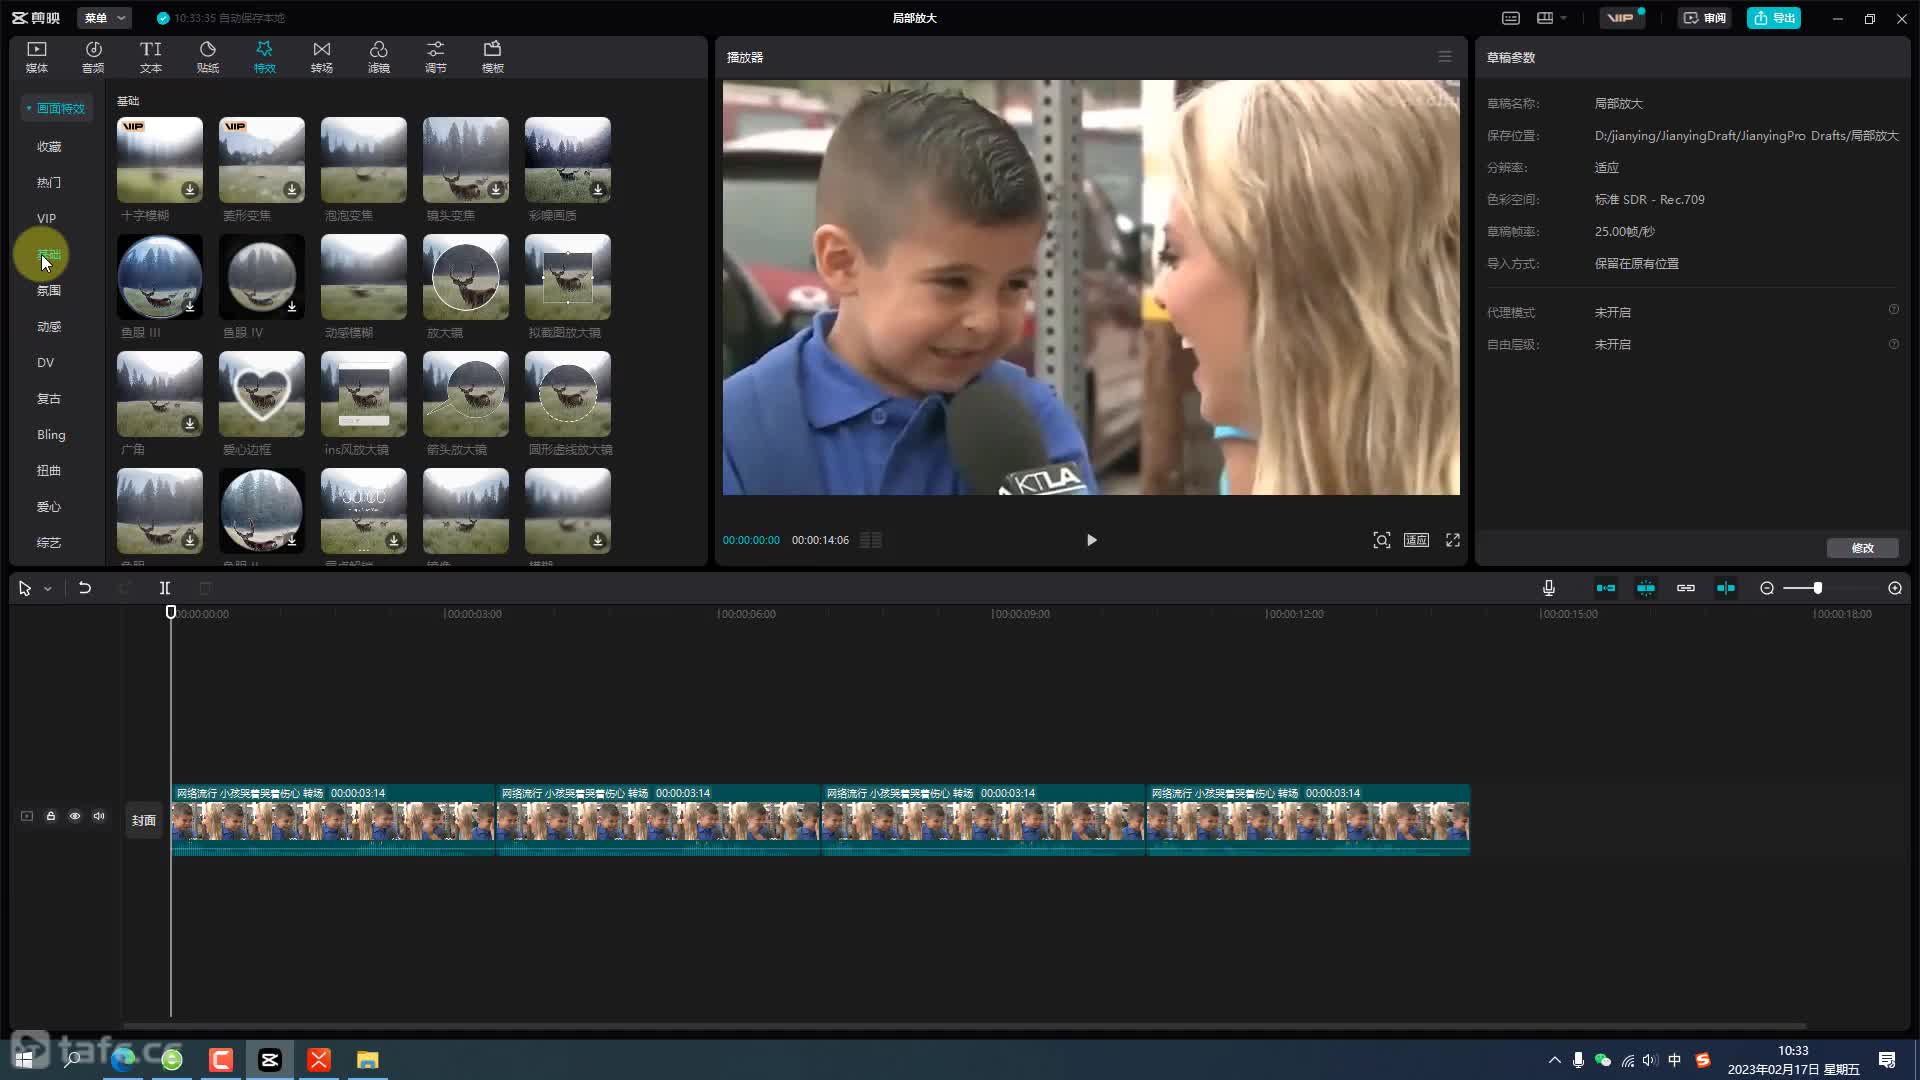Select the 热门 effects category
This screenshot has width=1920, height=1080.
[49, 182]
